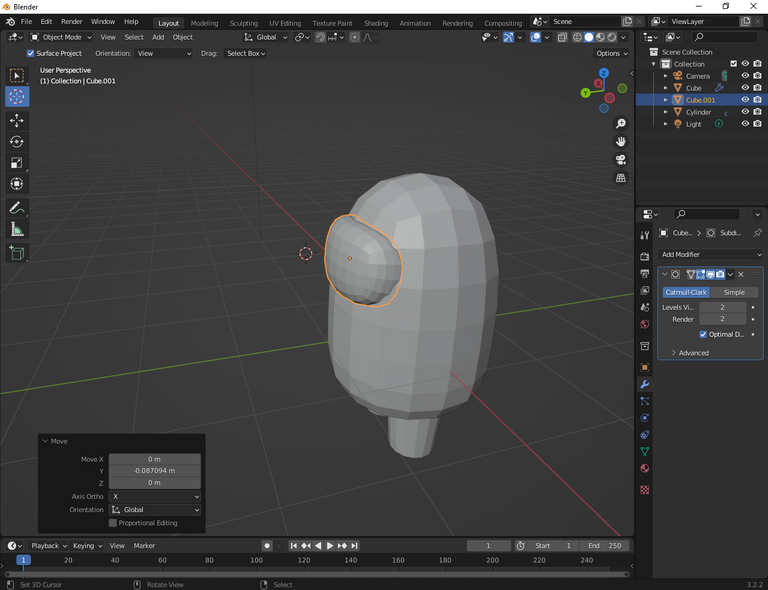Screen dimensions: 768x590
Task: Click the Move Y value field
Action: [x=155, y=471]
